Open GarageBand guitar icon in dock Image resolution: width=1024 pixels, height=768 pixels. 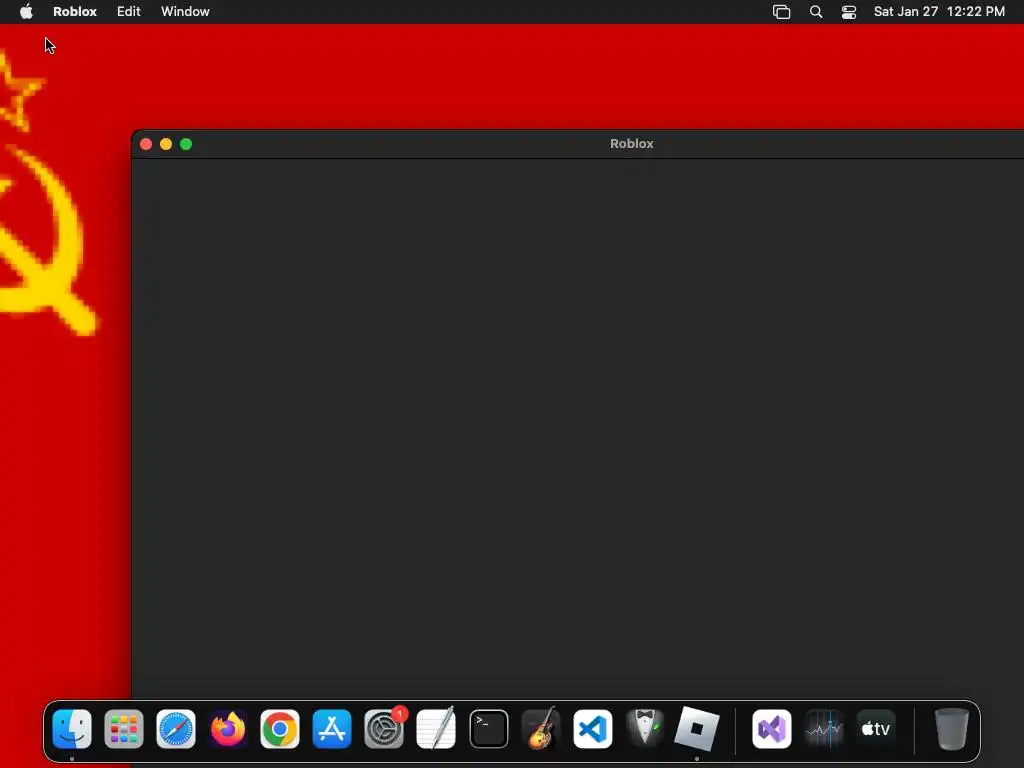(541, 729)
